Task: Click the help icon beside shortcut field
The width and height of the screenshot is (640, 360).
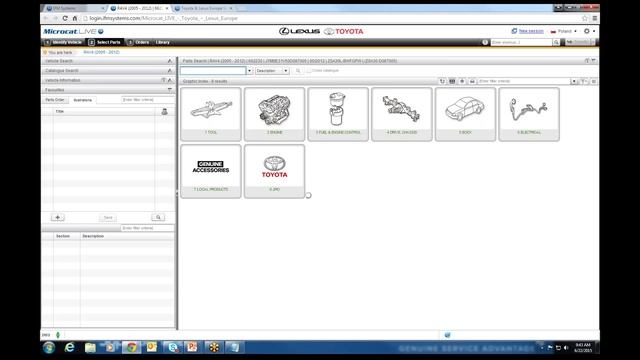Action: pos(485,42)
